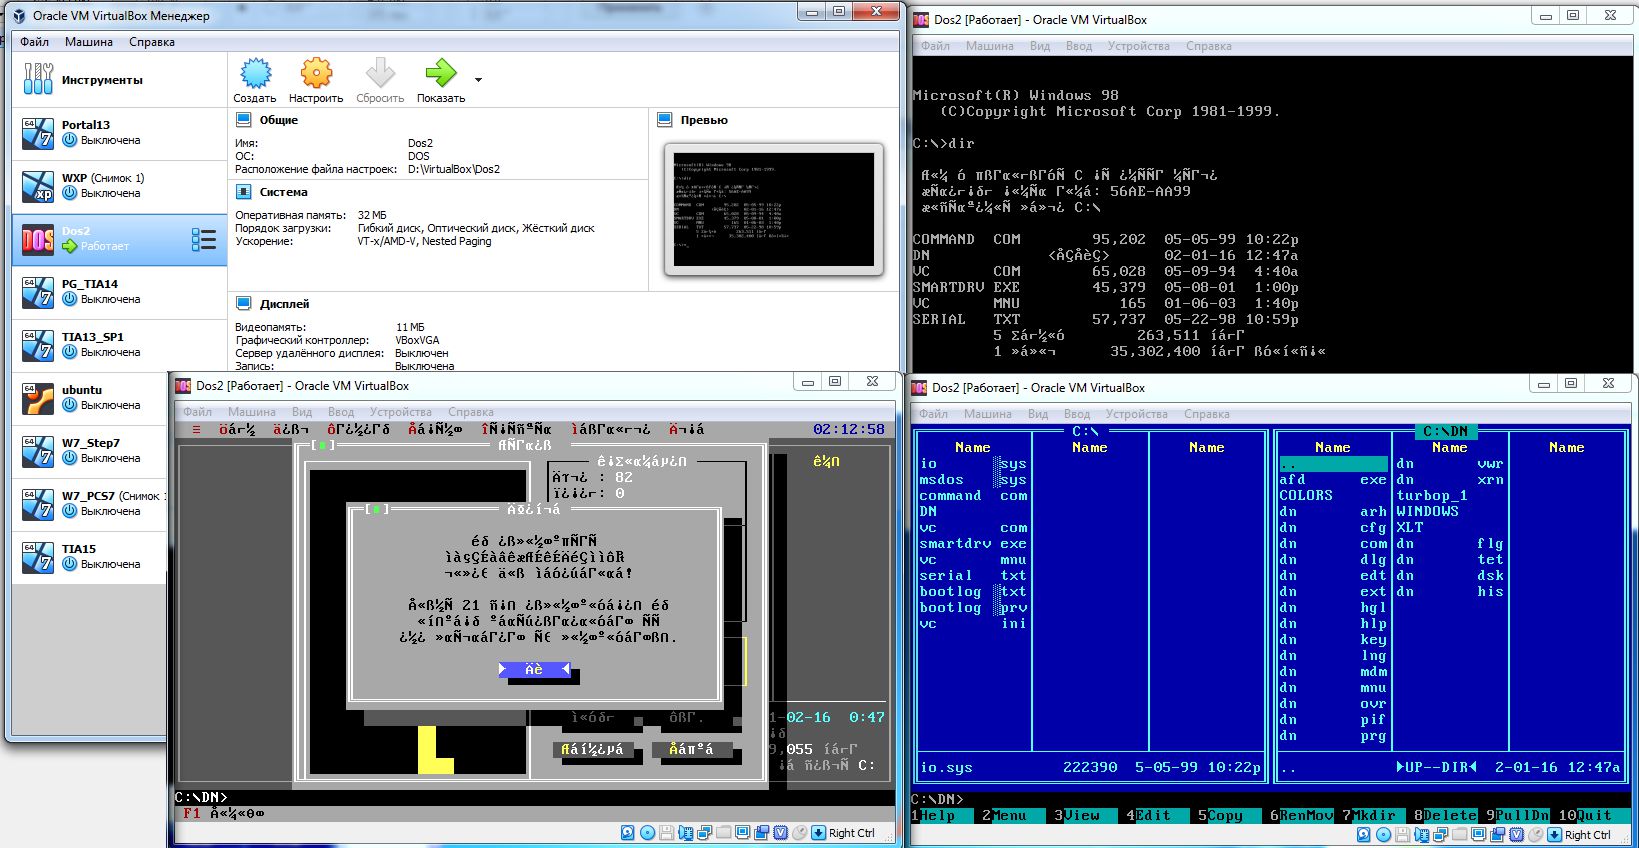Select the PG_TIA14 virtual machine
This screenshot has height=848, width=1639.
point(120,292)
